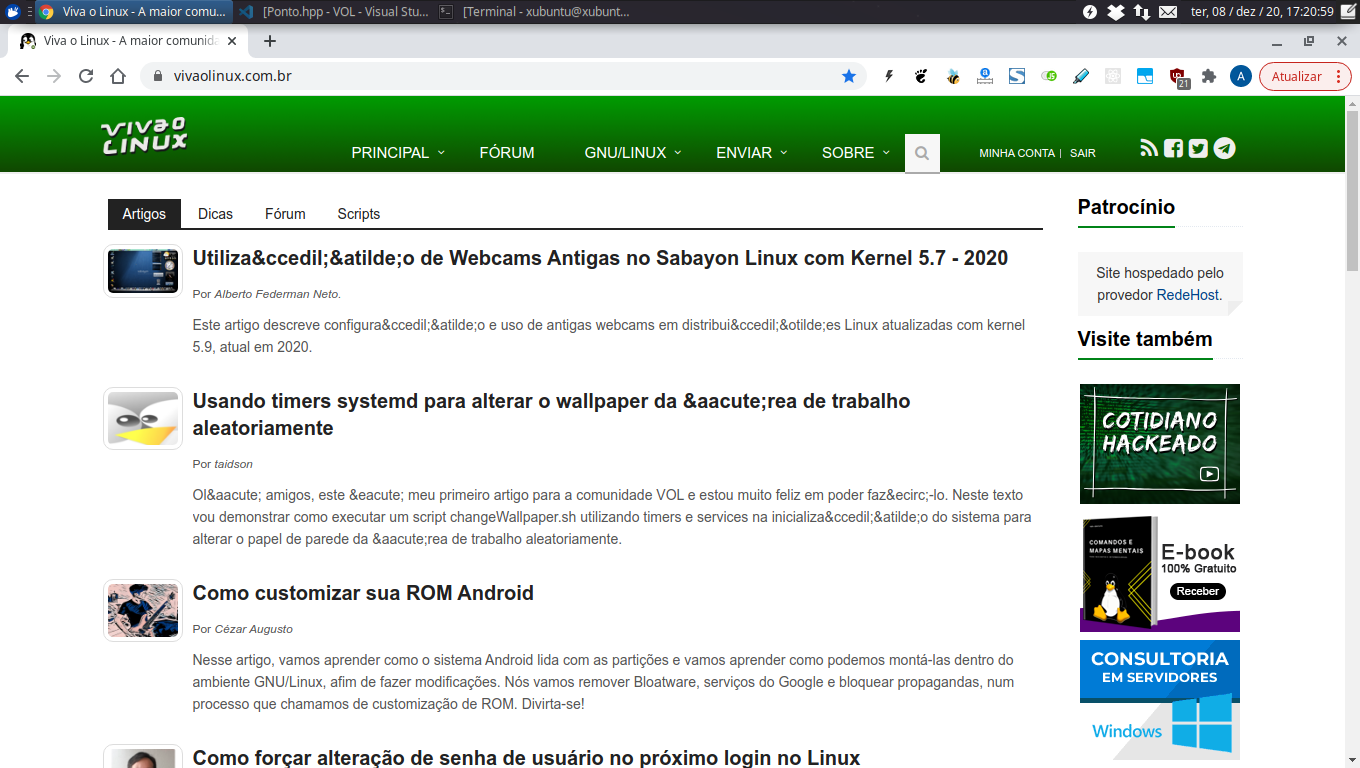Switch to the Scripts tab
Screen dimensions: 1360x768
pos(359,214)
